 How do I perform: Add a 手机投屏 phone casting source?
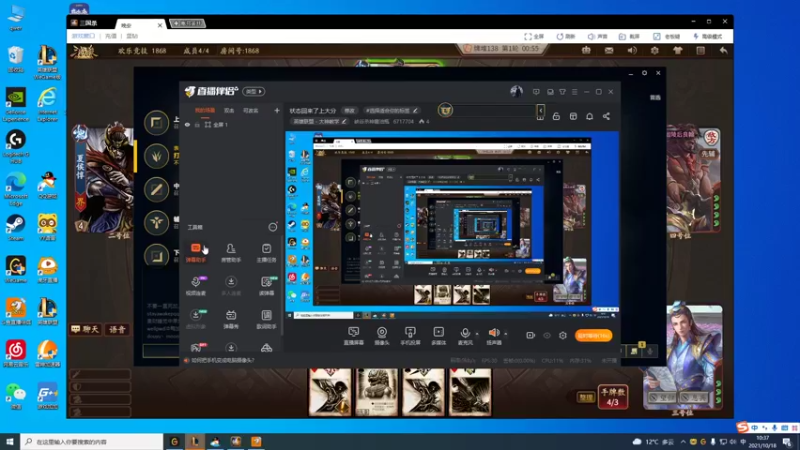pyautogui.click(x=410, y=336)
